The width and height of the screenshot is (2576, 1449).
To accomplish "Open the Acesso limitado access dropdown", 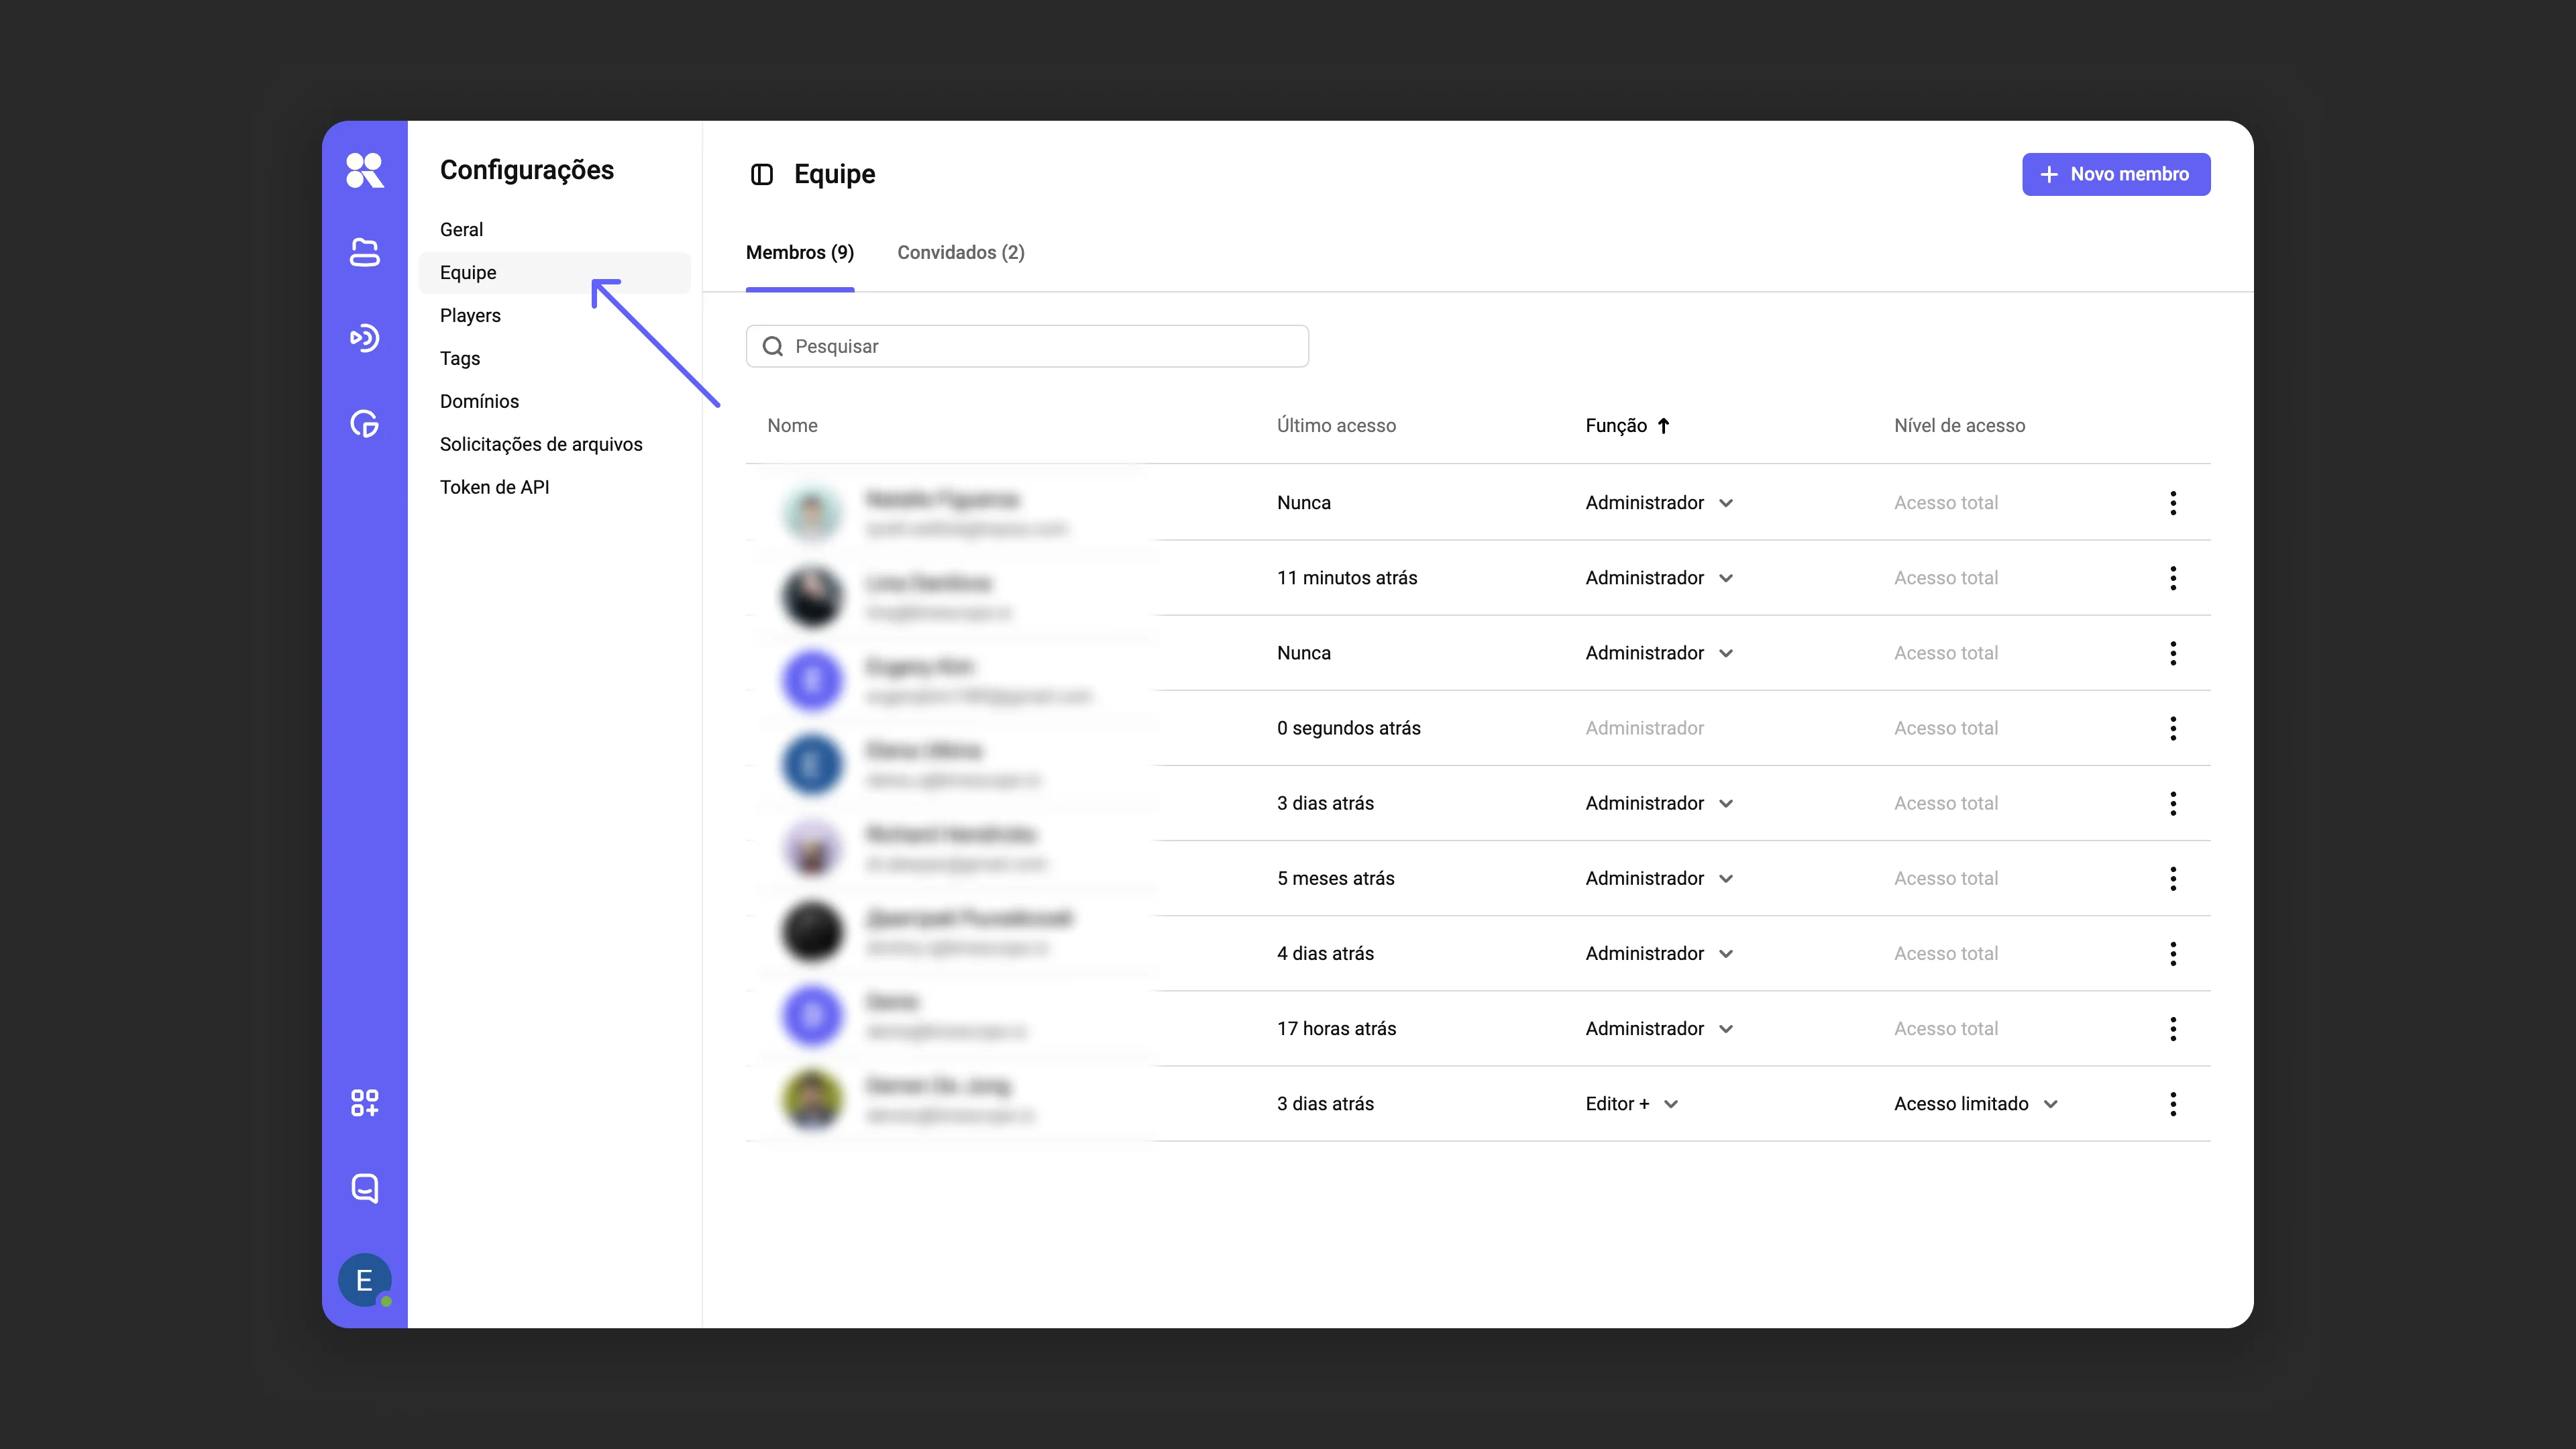I will click(x=1976, y=1103).
